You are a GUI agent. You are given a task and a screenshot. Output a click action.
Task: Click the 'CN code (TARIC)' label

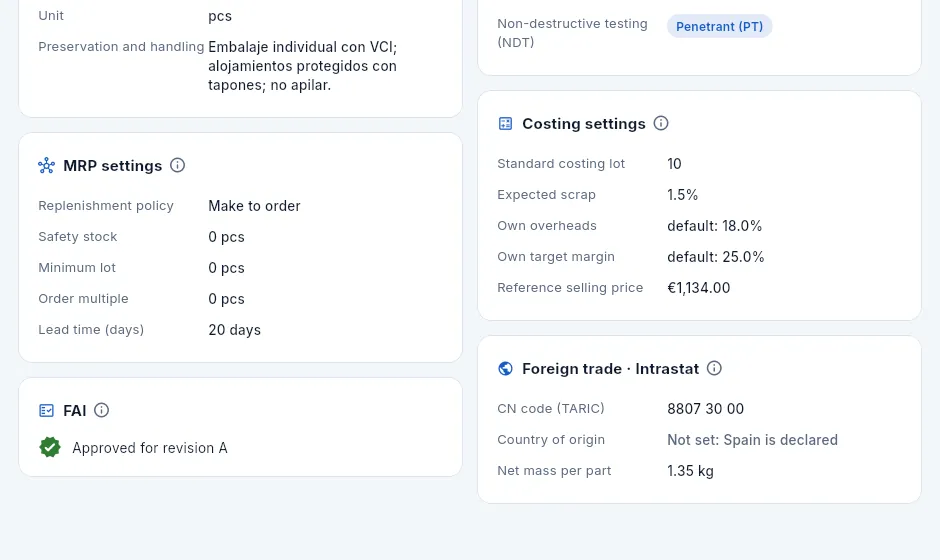[x=551, y=409]
